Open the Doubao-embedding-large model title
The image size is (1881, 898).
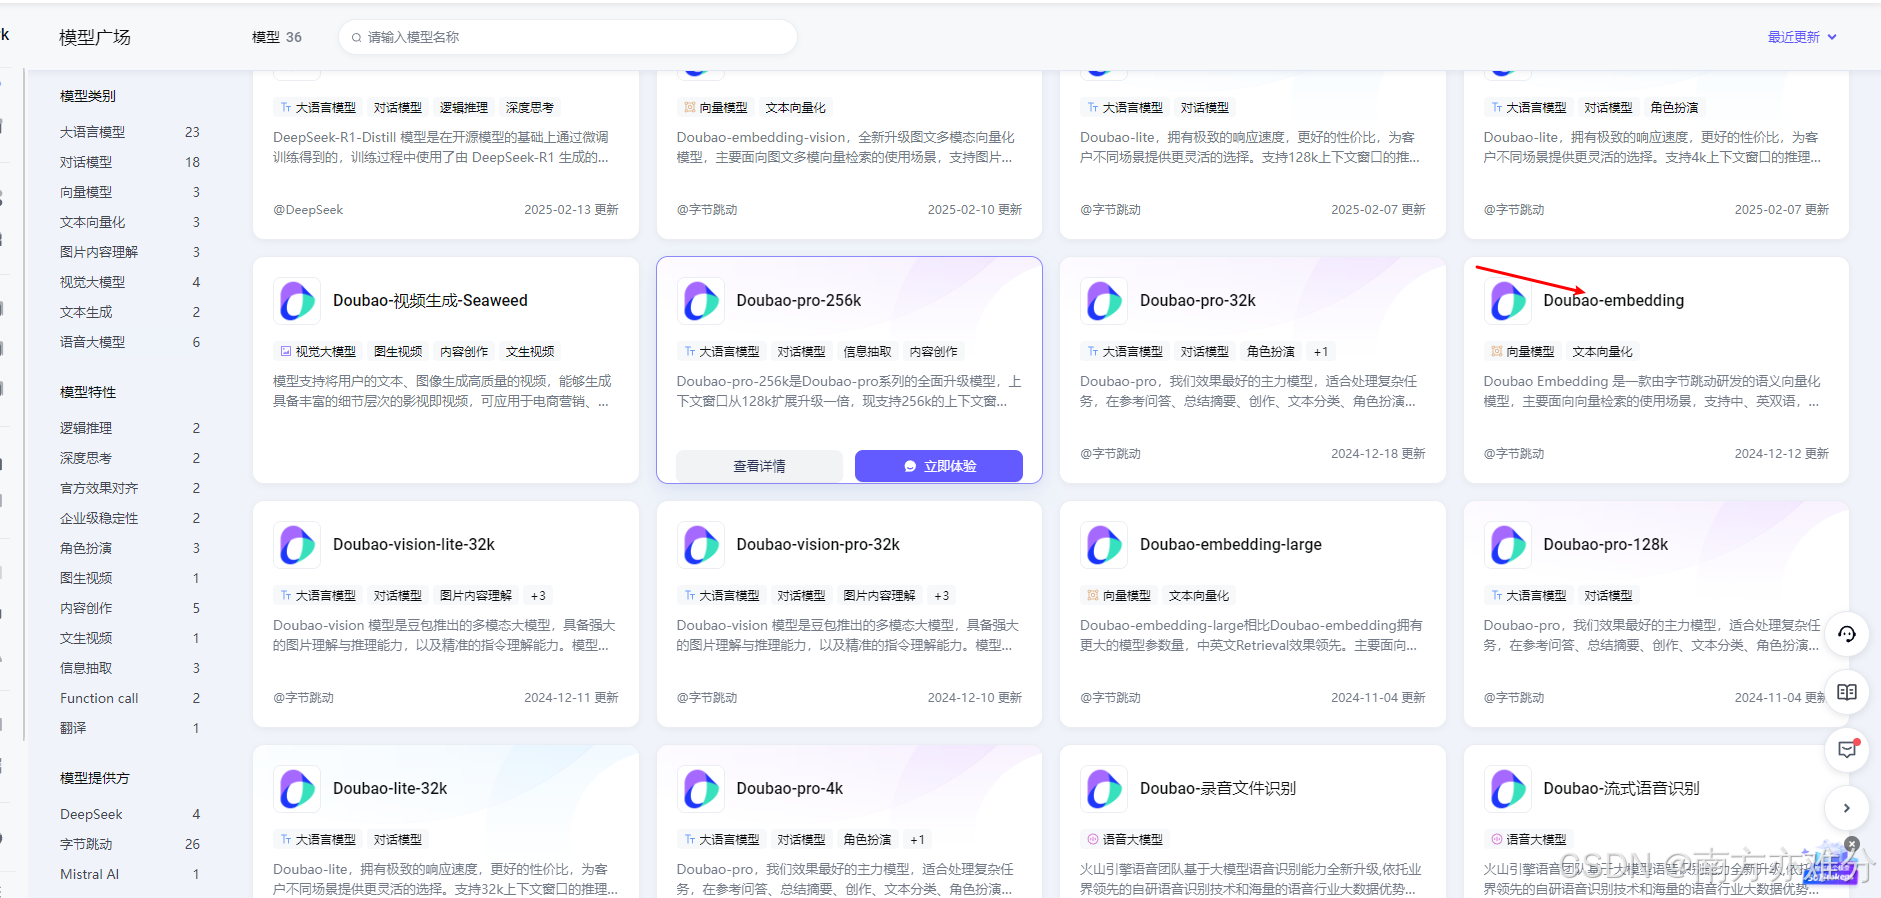click(1230, 544)
